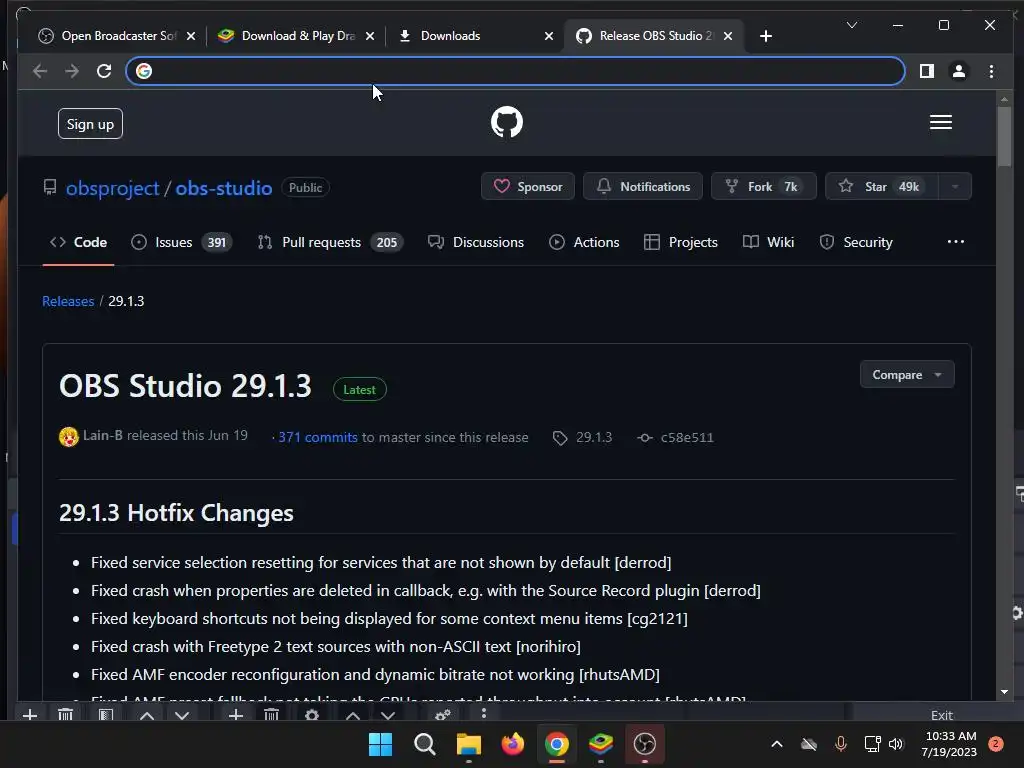Close the Downloads tab
This screenshot has height=768, width=1024.
(549, 36)
